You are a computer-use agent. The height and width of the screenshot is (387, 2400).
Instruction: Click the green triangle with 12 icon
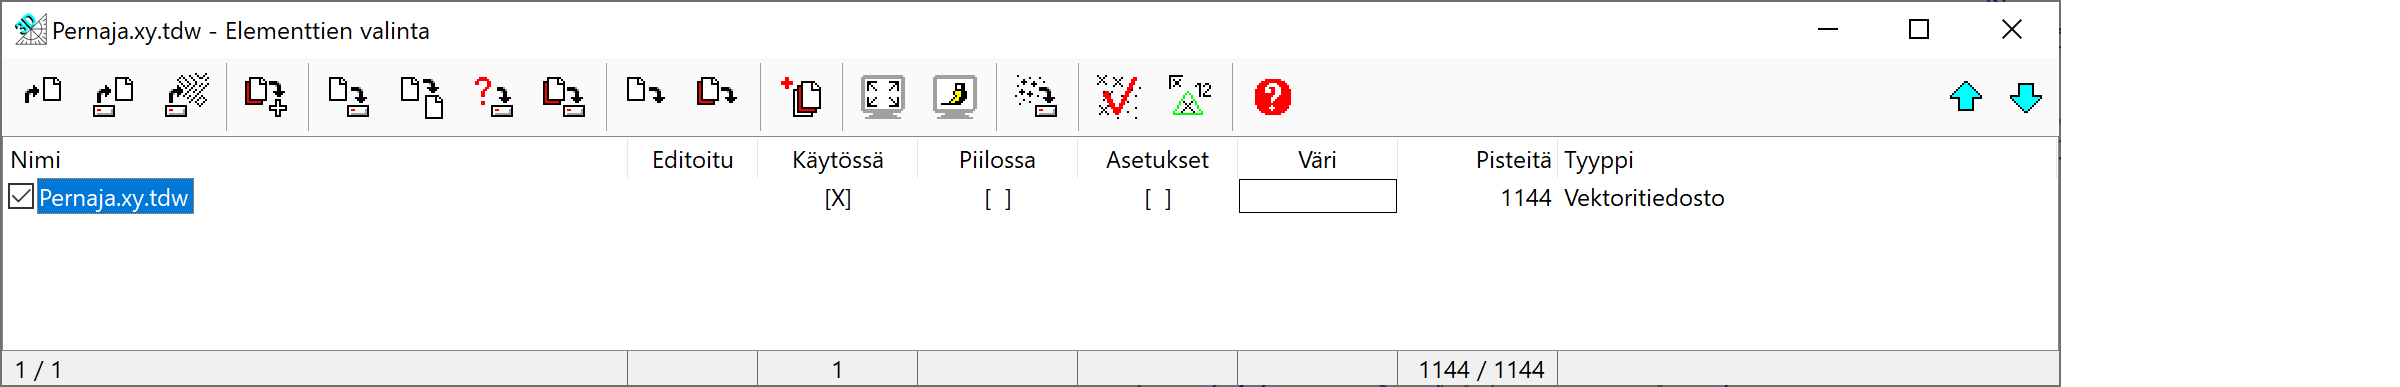(x=1190, y=97)
